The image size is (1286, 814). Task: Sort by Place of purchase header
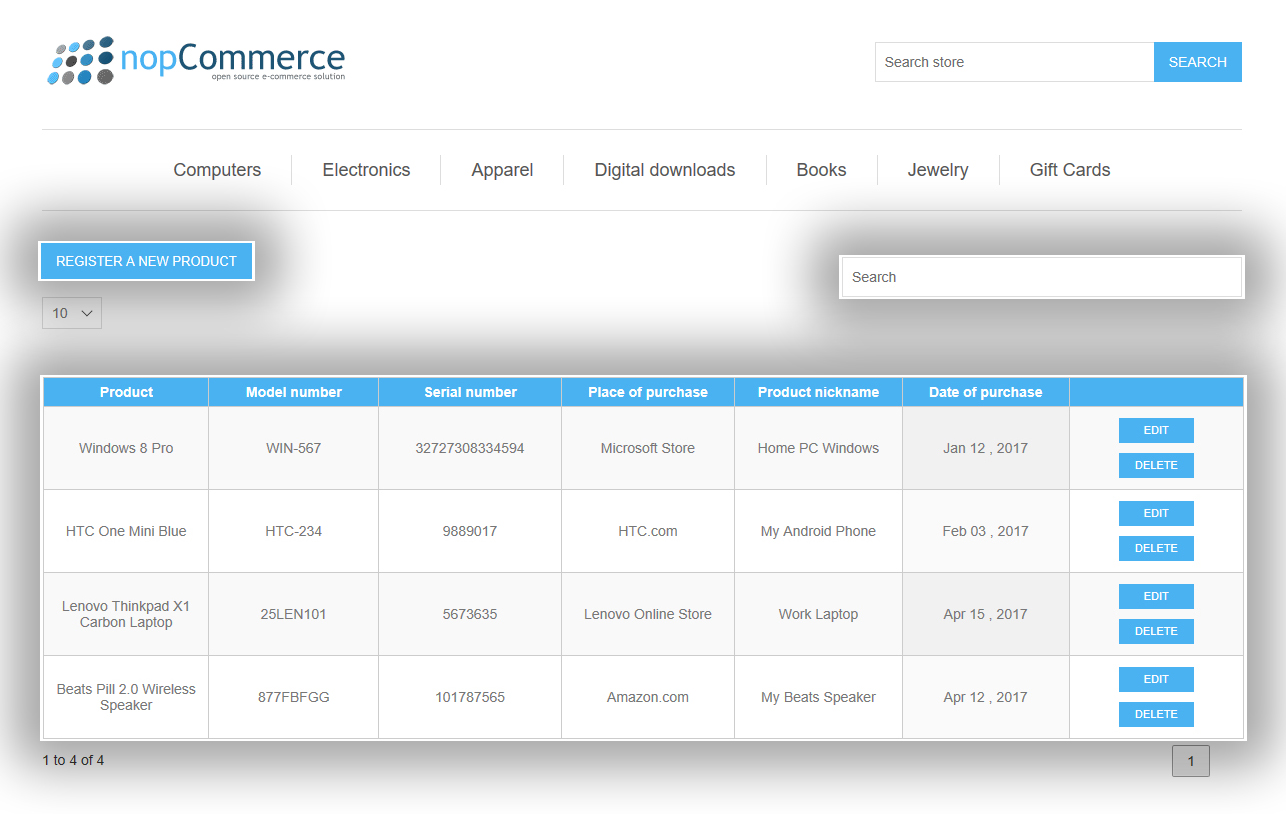coord(648,392)
